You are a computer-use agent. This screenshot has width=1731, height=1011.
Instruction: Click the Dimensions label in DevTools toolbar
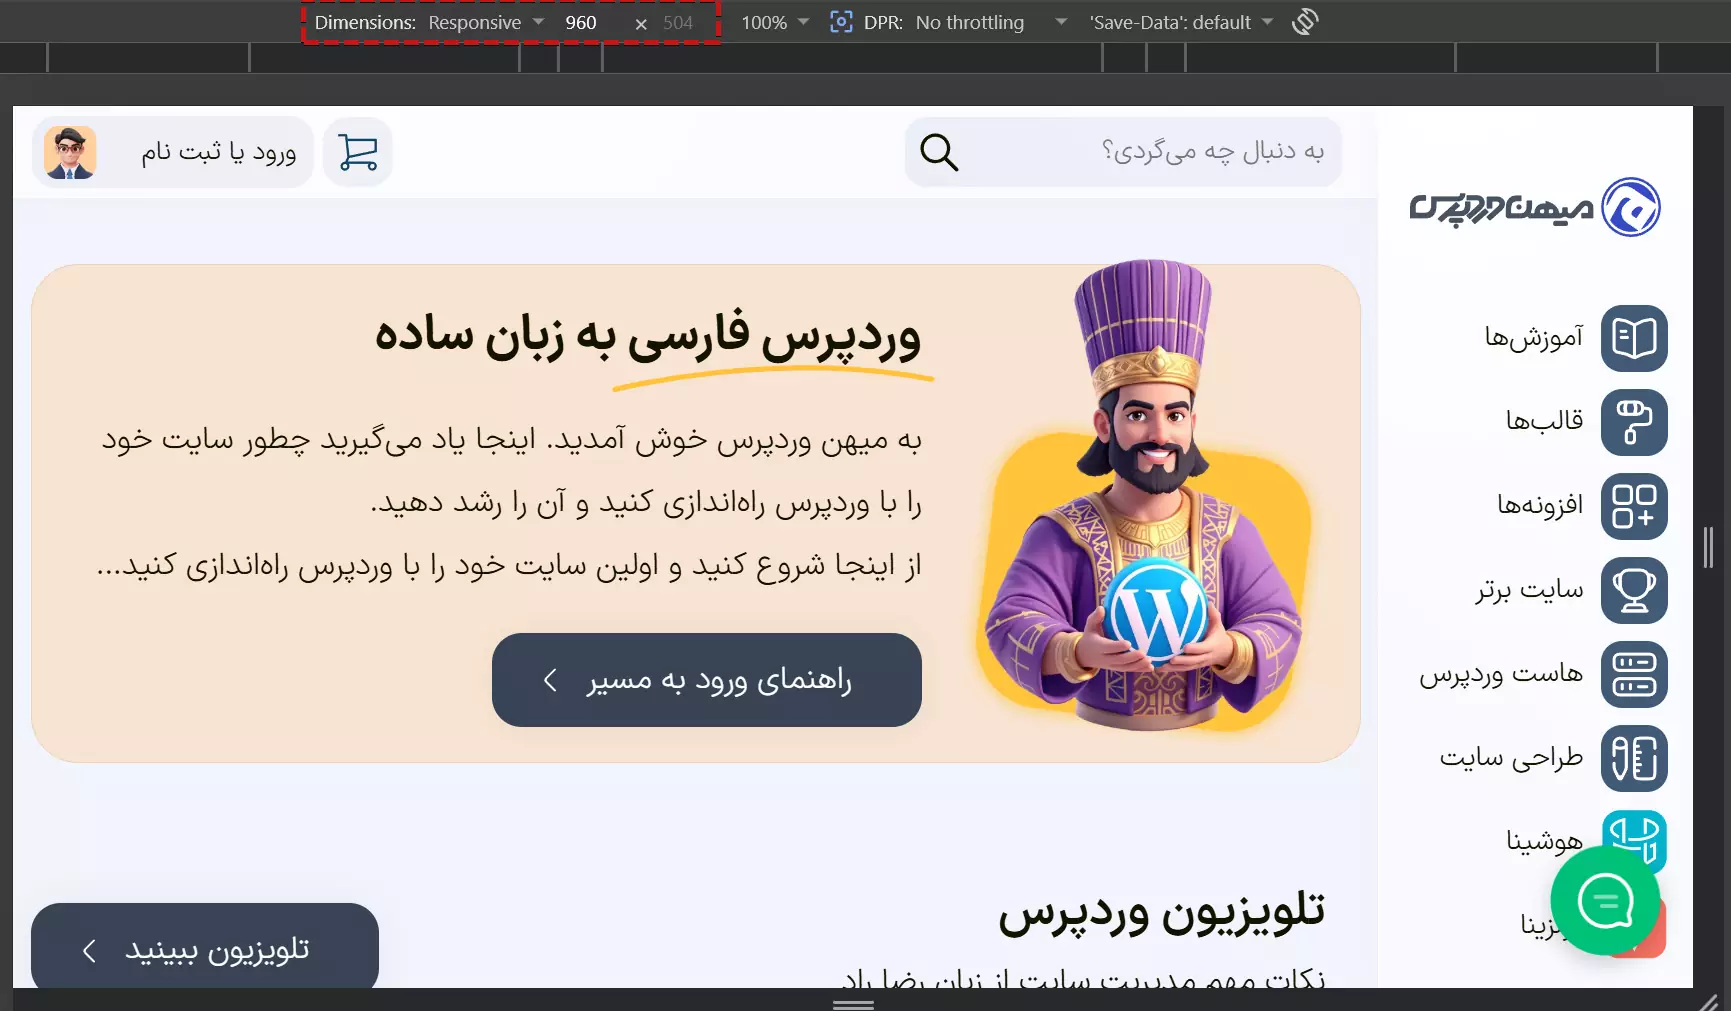point(365,22)
